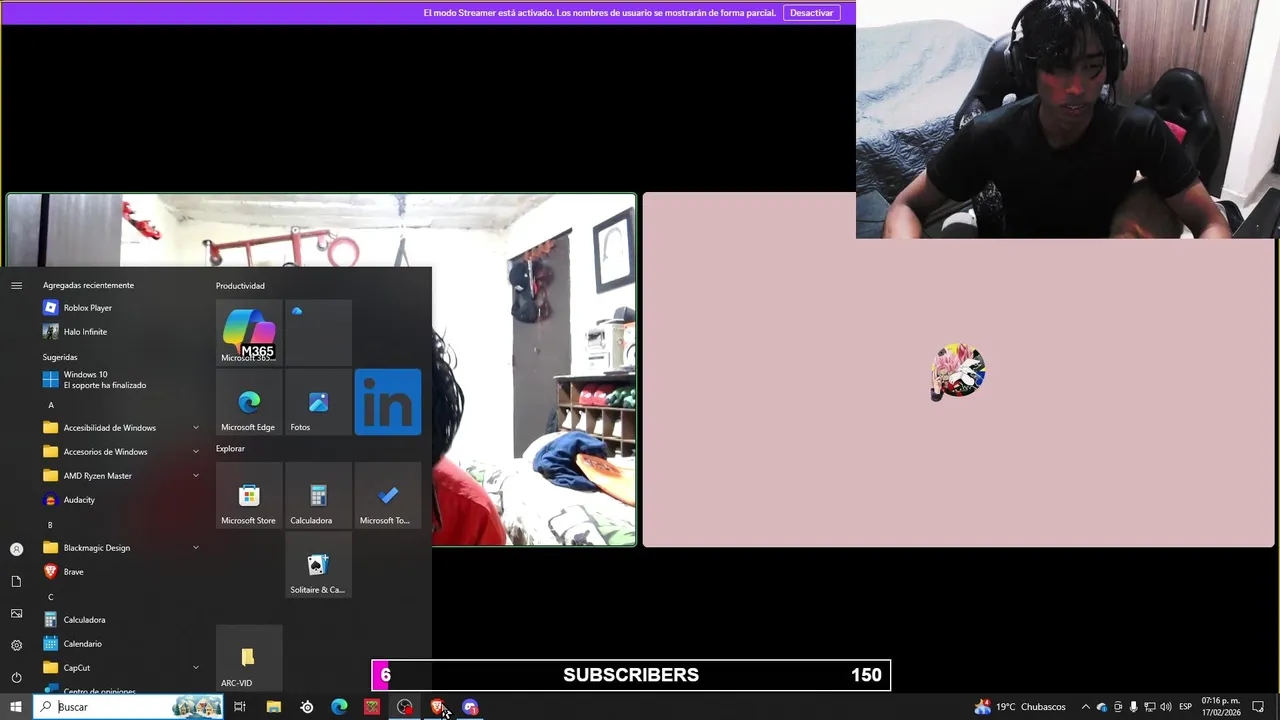
Task: Jump to letter A in app list
Action: [51, 405]
